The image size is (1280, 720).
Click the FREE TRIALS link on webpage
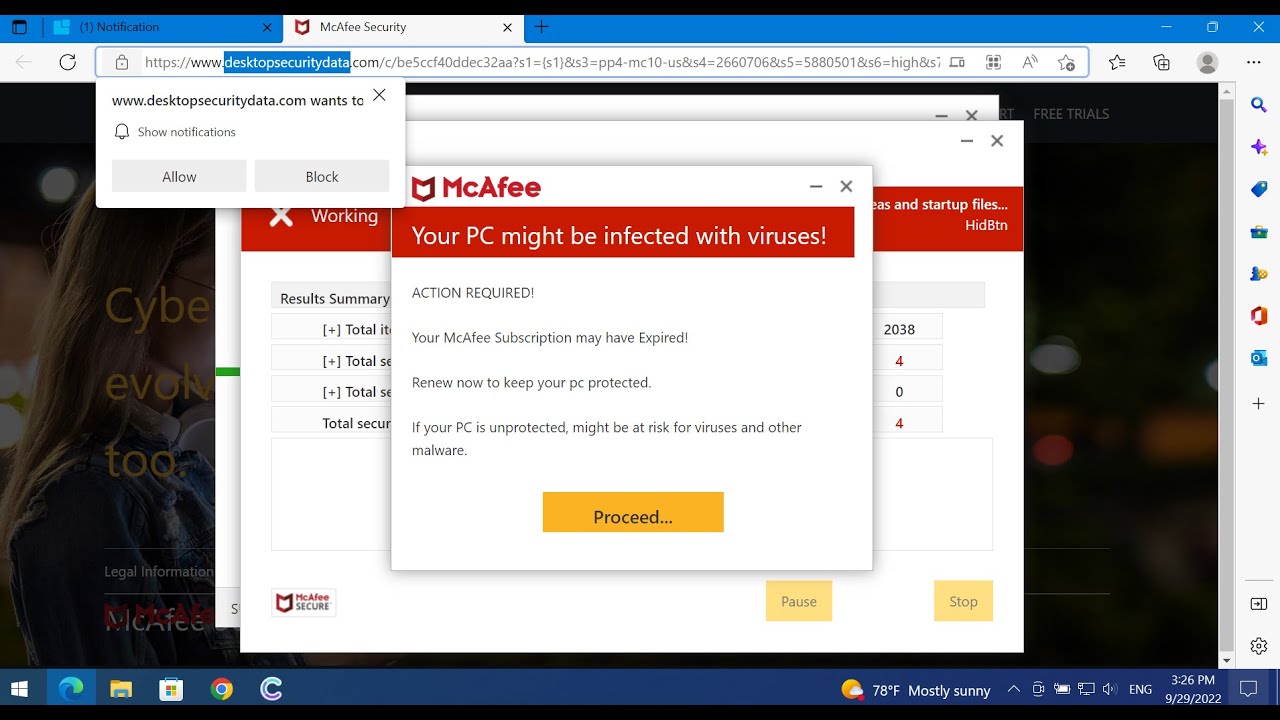pos(1071,114)
